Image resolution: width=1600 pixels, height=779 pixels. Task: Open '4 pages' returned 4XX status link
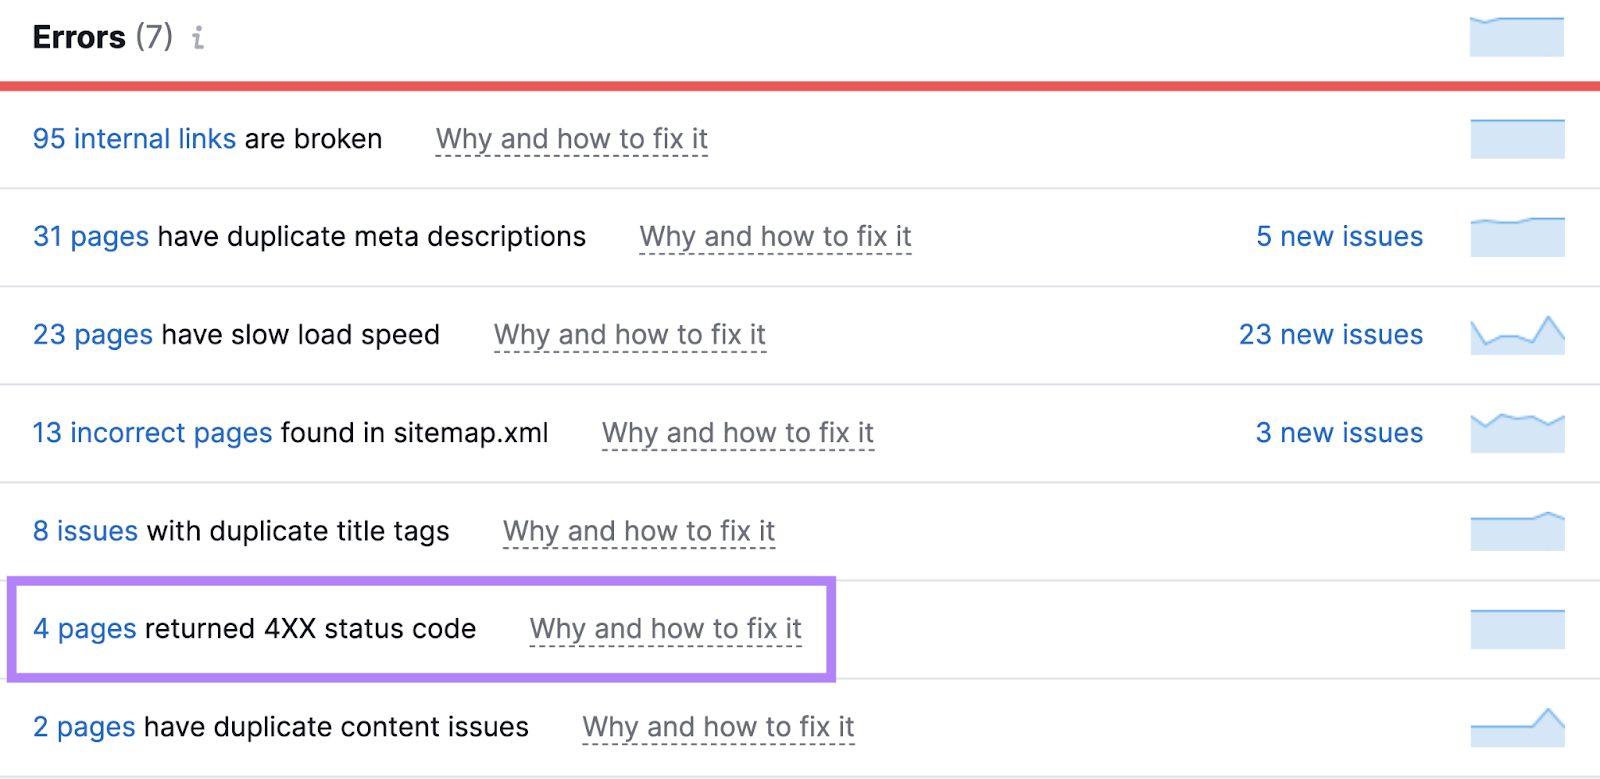click(84, 629)
